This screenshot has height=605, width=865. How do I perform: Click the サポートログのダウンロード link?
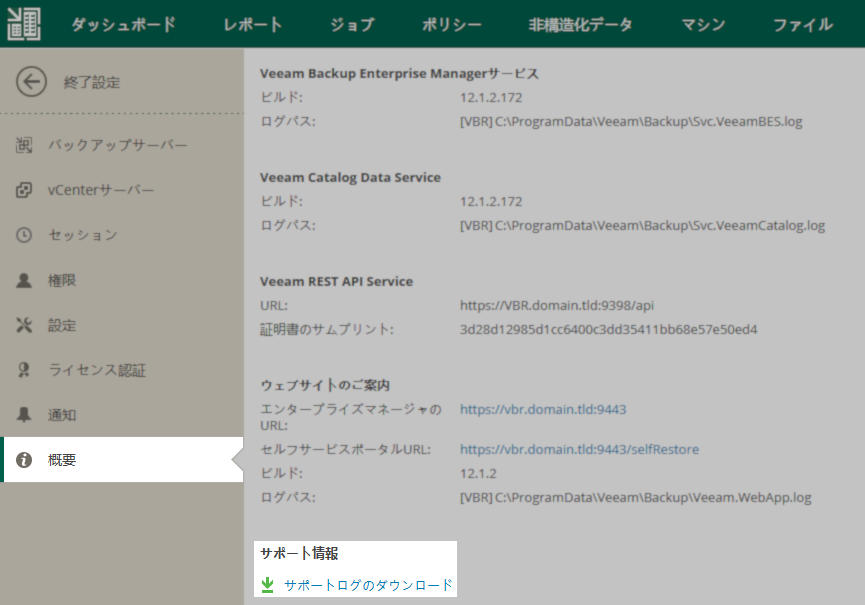(368, 585)
